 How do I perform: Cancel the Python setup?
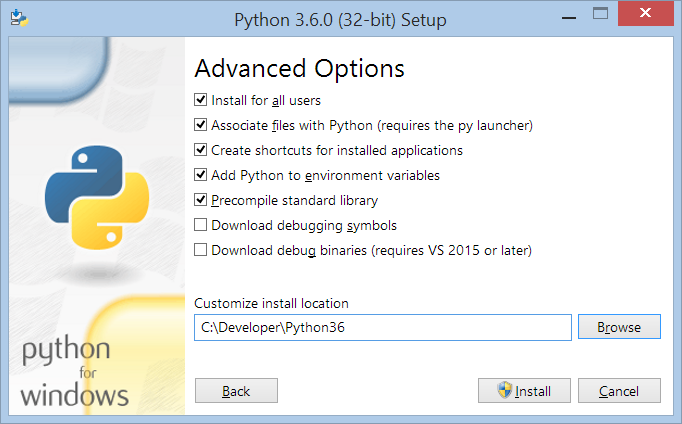(619, 391)
